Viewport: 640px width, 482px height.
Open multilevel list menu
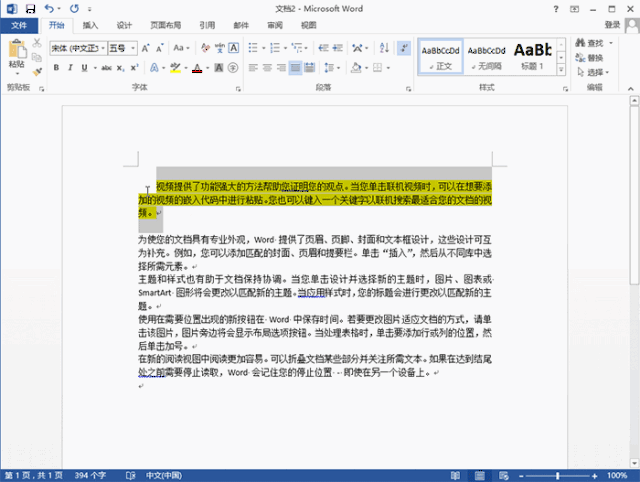(x=300, y=48)
